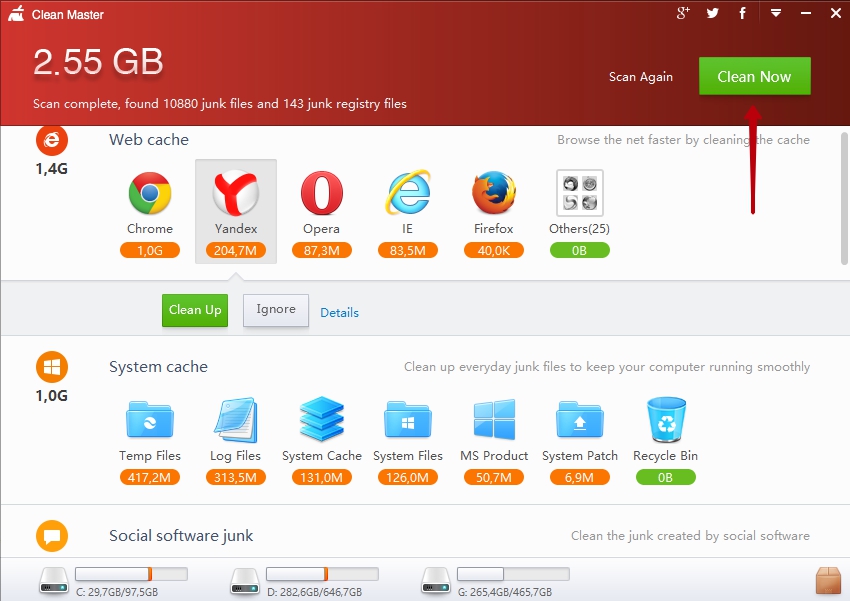Open the Details link
The image size is (850, 601).
[x=339, y=313]
